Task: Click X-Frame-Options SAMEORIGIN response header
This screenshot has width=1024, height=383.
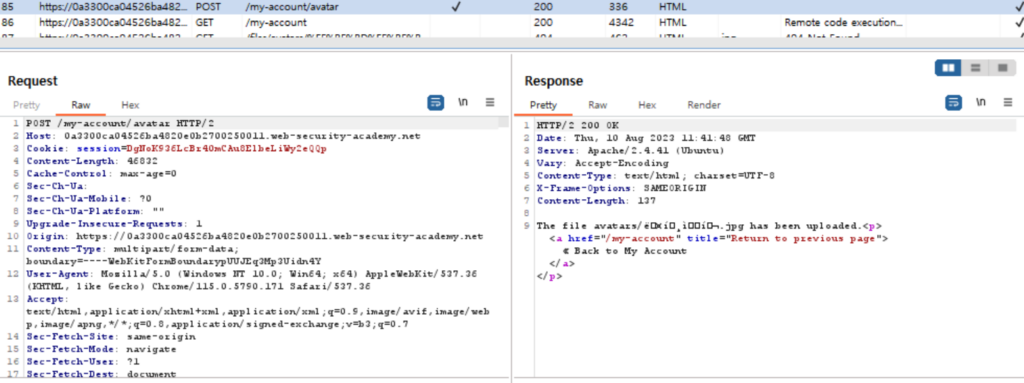Action: click(622, 188)
